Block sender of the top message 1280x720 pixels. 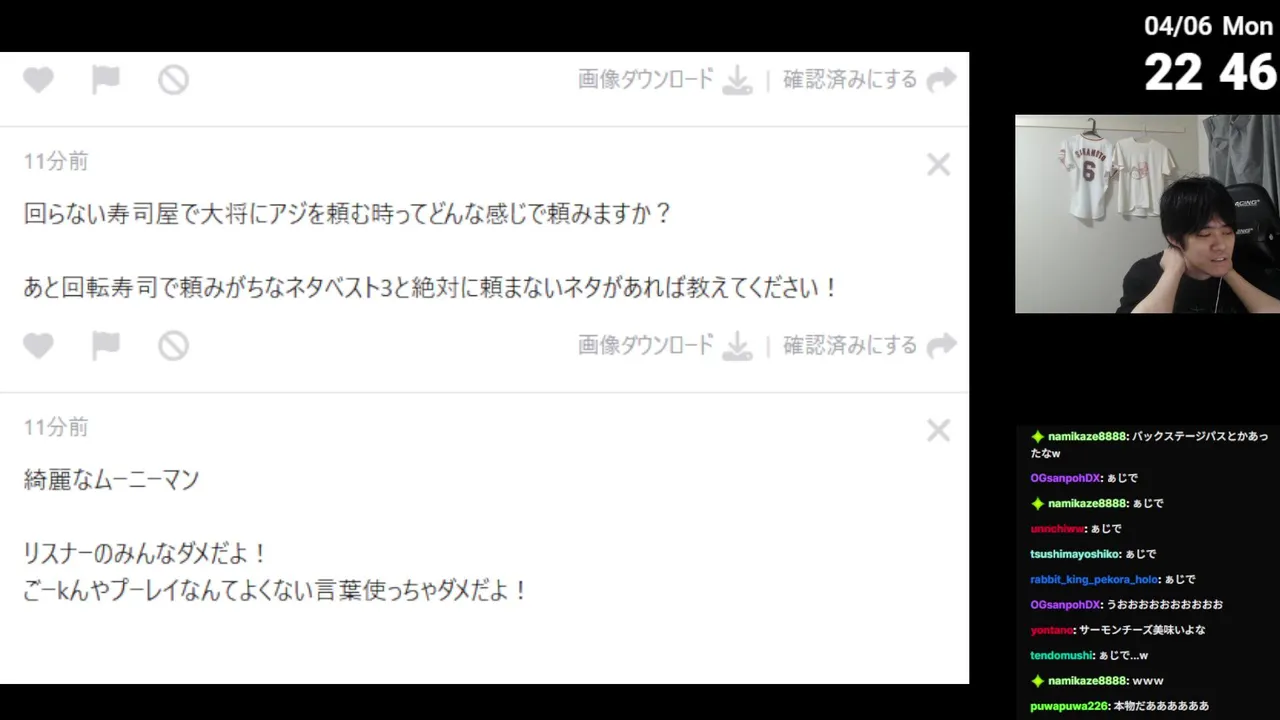(173, 80)
